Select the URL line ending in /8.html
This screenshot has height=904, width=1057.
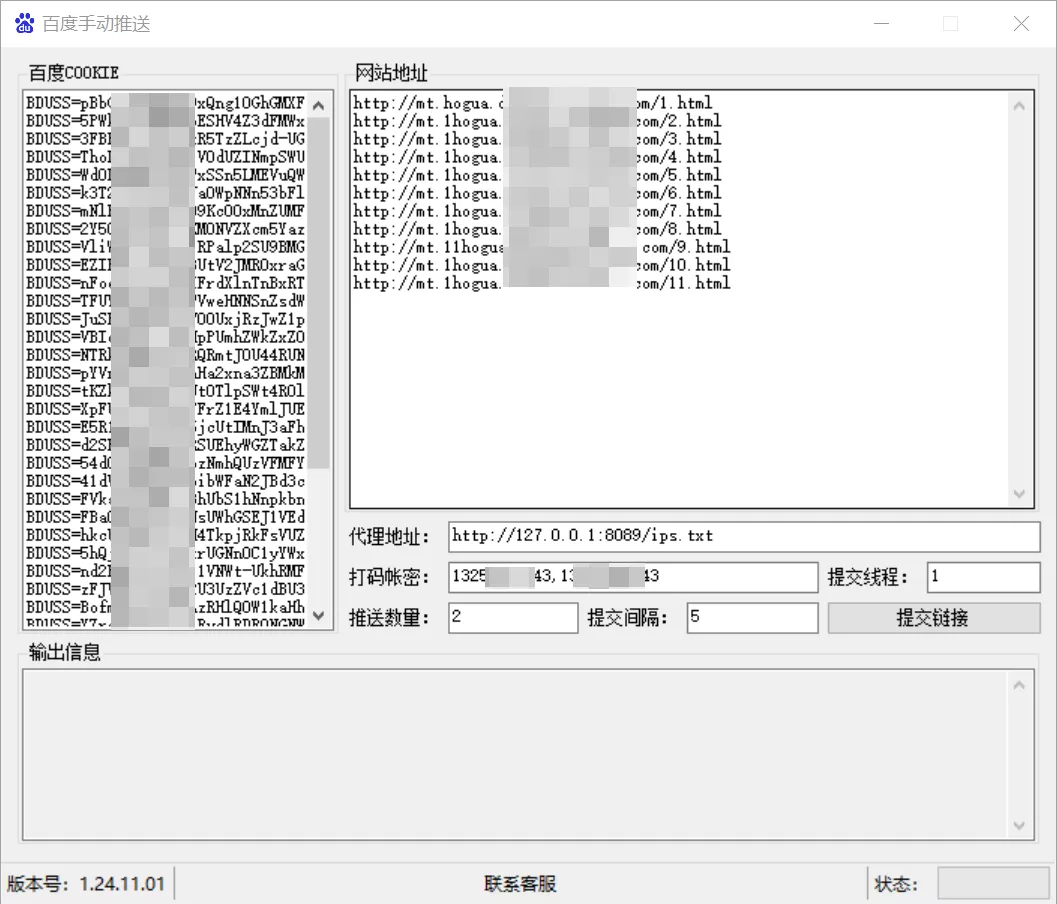coord(537,229)
